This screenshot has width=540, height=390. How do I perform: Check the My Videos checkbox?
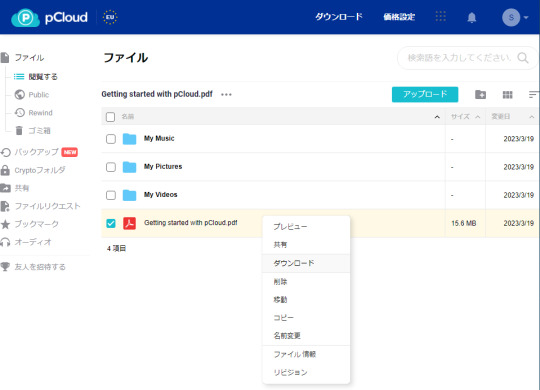coord(111,195)
